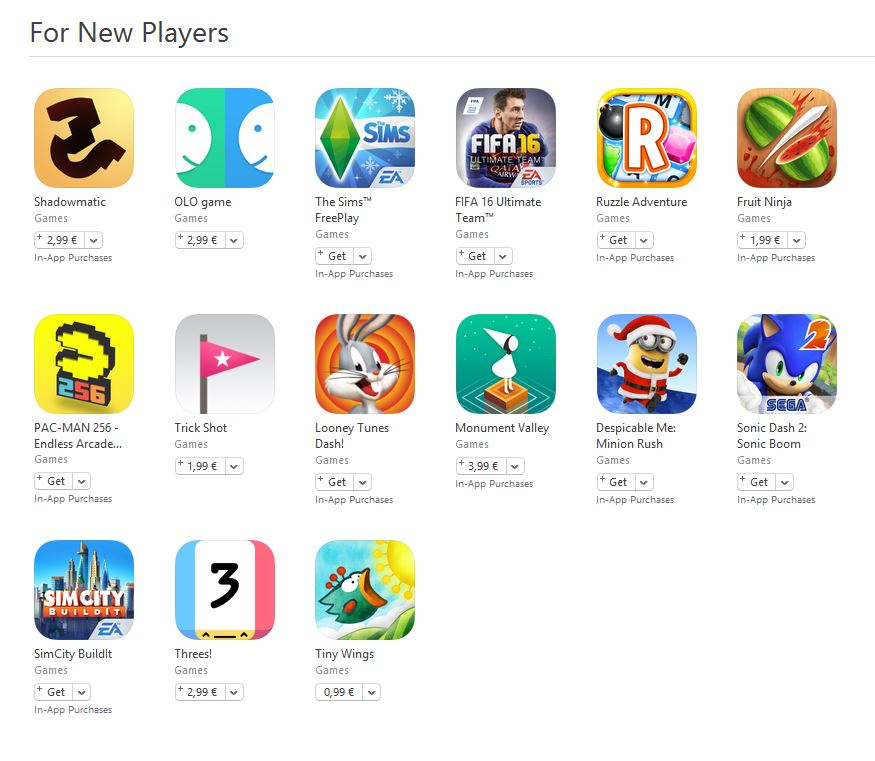
Task: Expand dropdown beside Monument Valley price
Action: pyautogui.click(x=515, y=466)
